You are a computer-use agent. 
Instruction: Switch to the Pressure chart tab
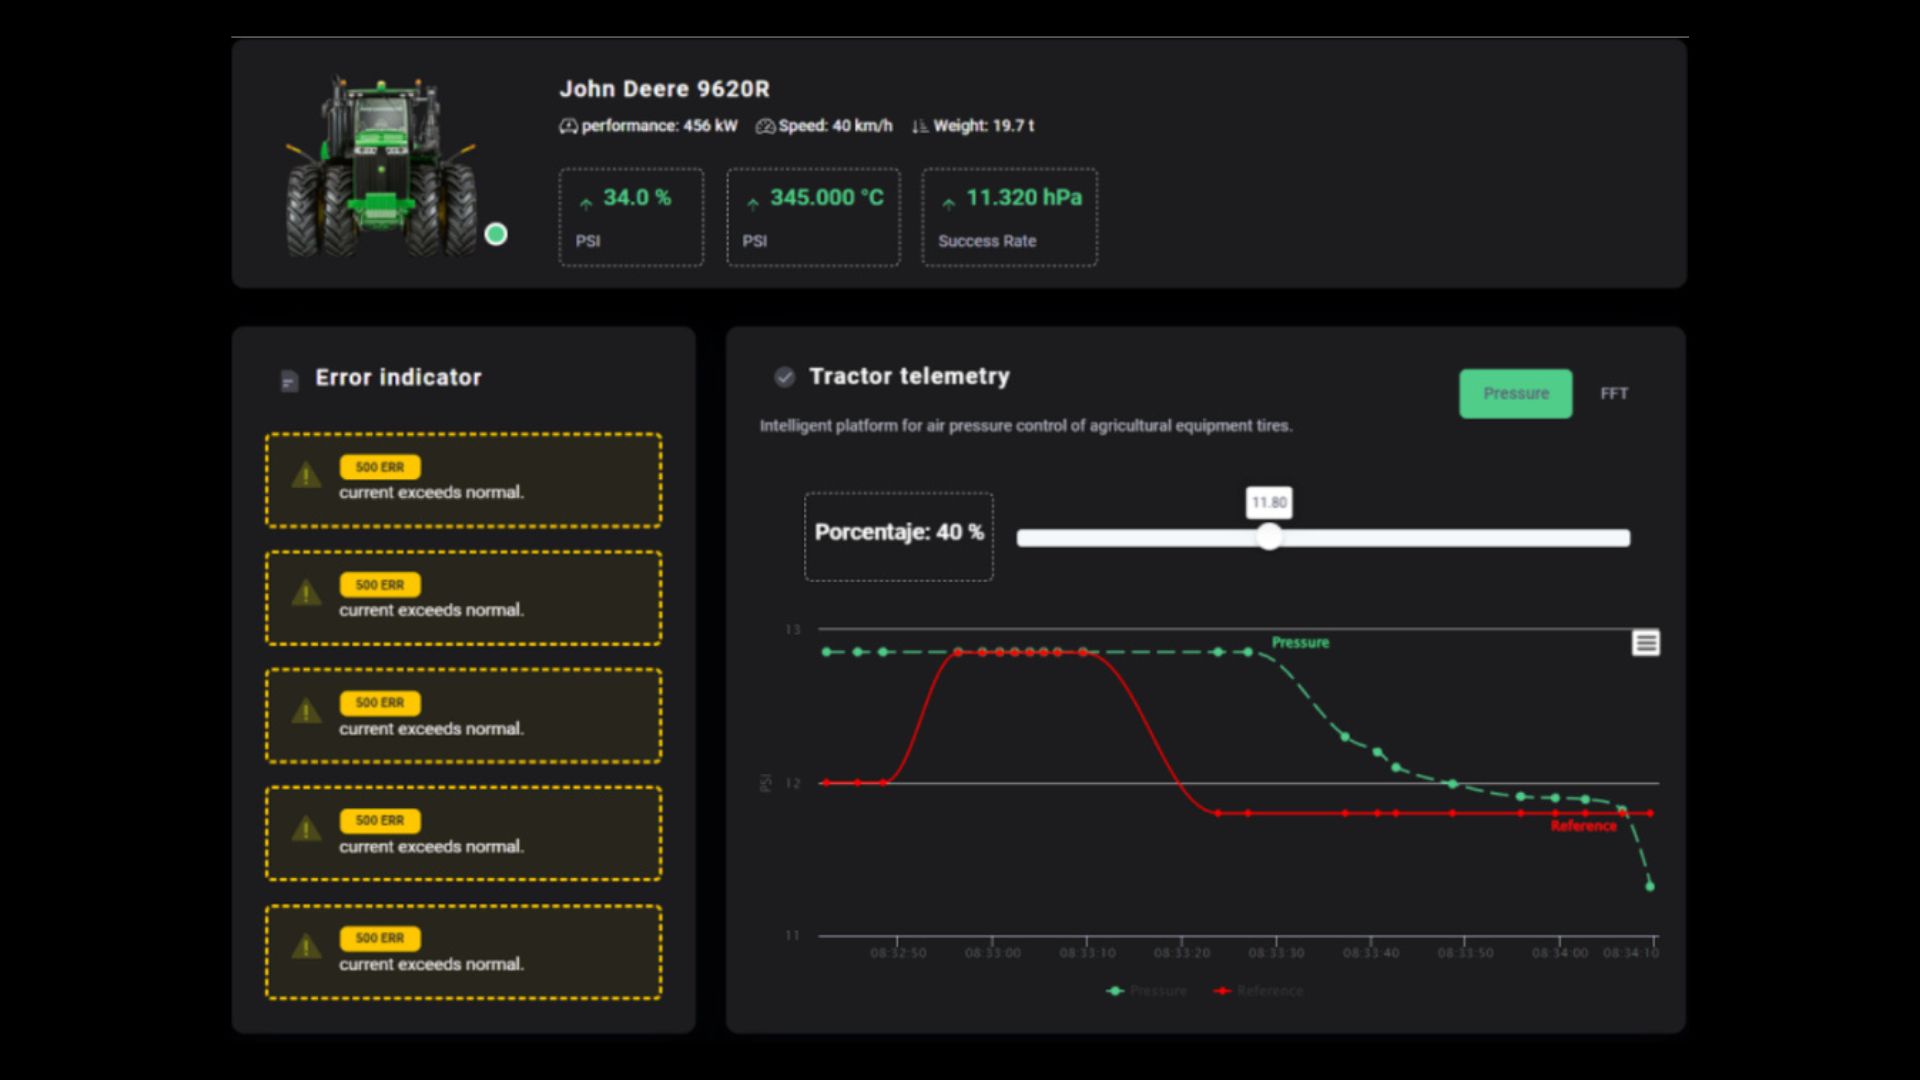click(x=1515, y=394)
